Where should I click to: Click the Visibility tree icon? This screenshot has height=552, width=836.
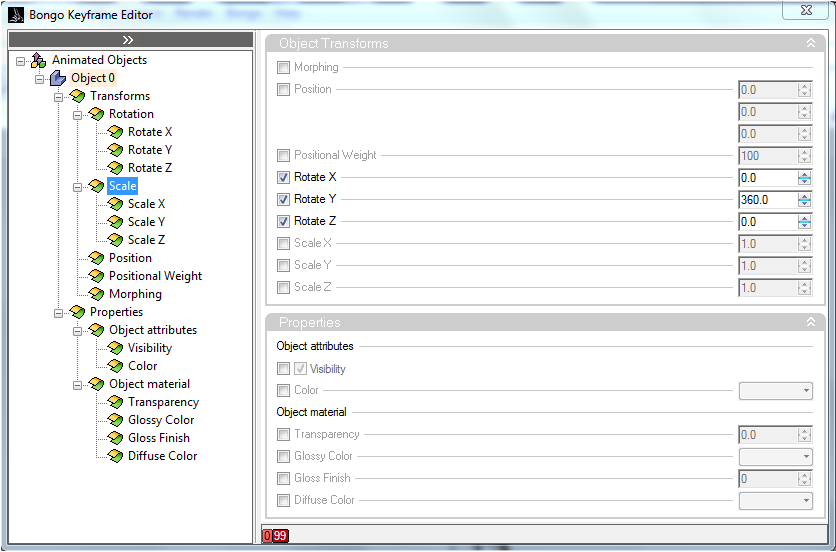tap(115, 348)
